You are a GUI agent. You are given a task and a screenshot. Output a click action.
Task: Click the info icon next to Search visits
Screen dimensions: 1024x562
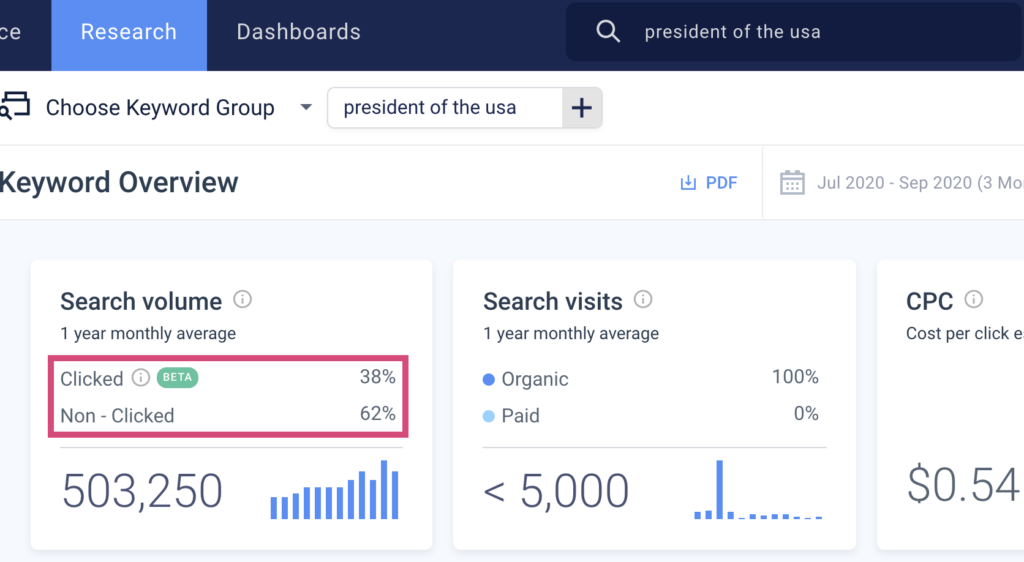pos(643,300)
